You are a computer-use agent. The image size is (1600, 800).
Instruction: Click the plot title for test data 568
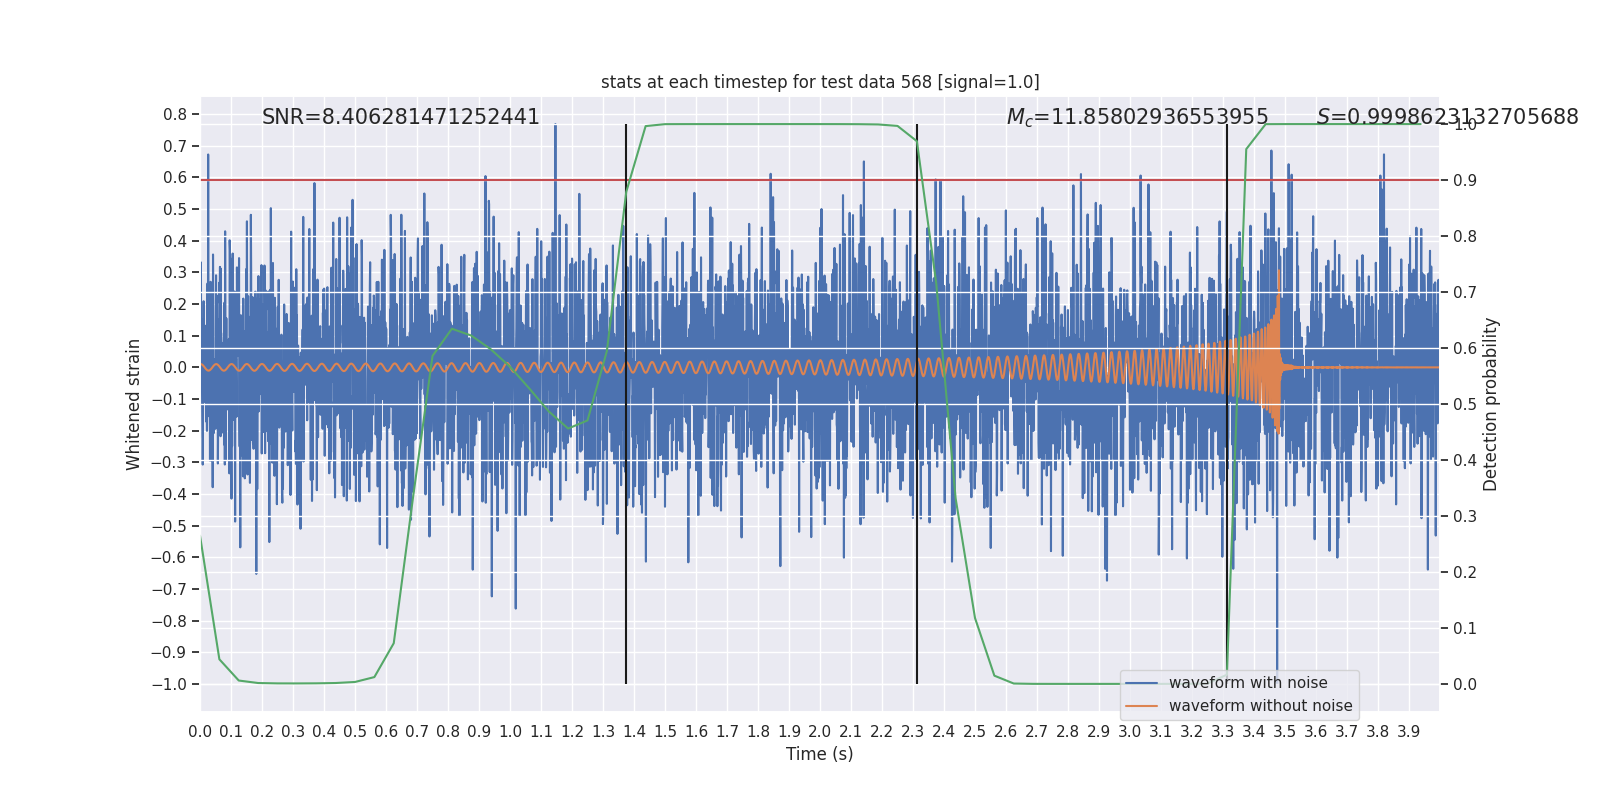(819, 82)
